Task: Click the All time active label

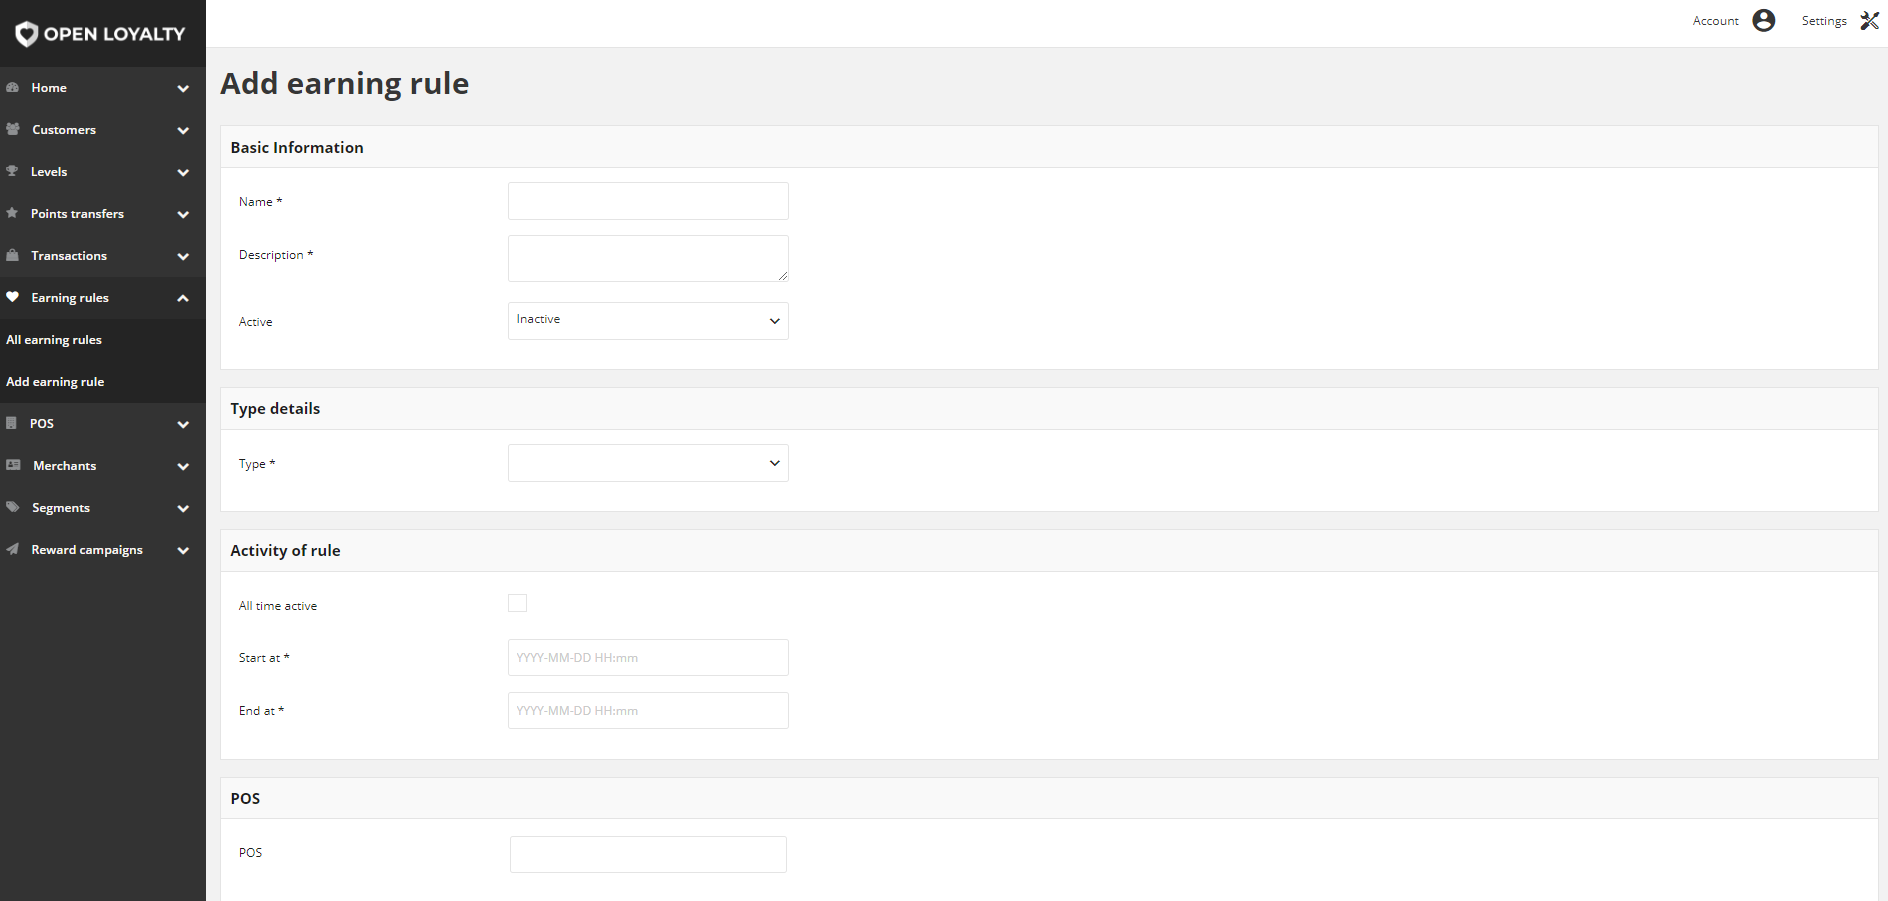Action: click(x=278, y=606)
